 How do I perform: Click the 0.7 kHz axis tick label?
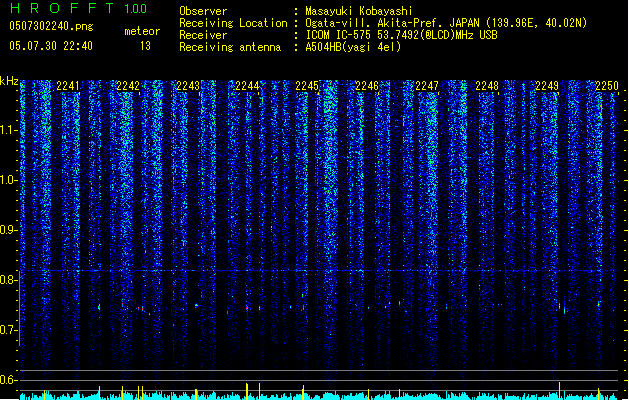coord(9,330)
